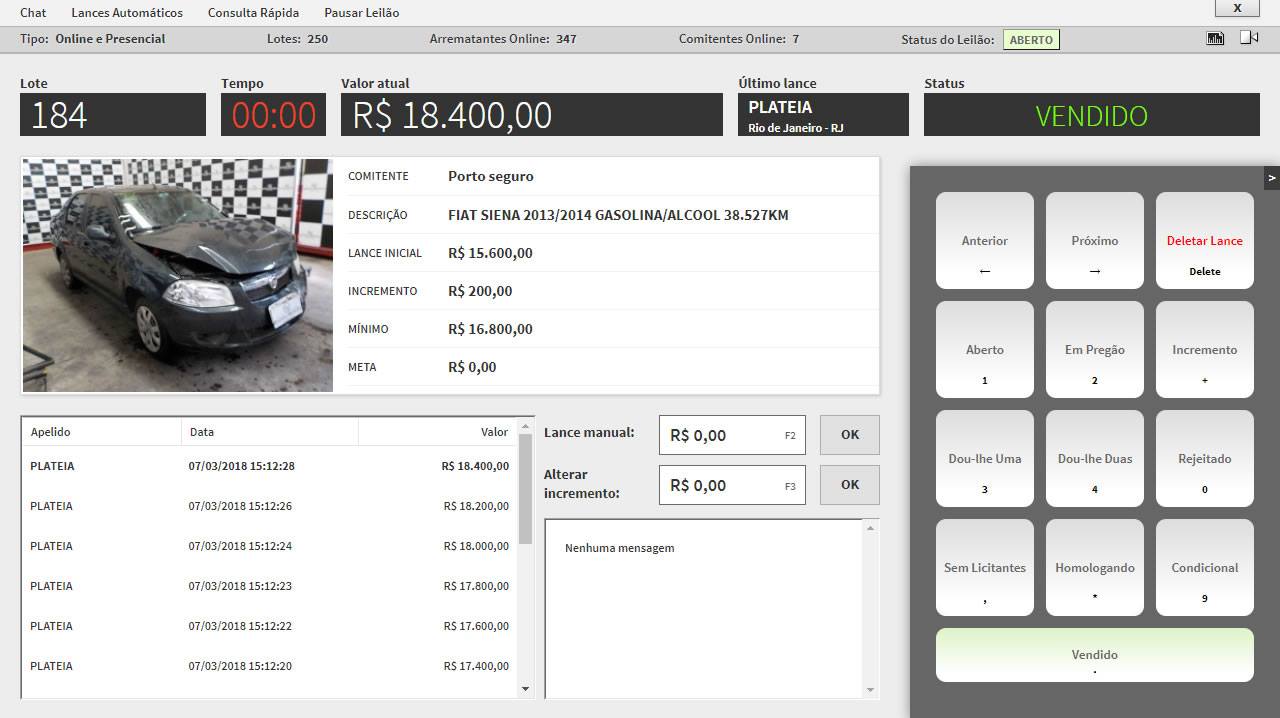This screenshot has width=1280, height=718.
Task: Go to previous lot with Anterior button
Action: point(984,241)
